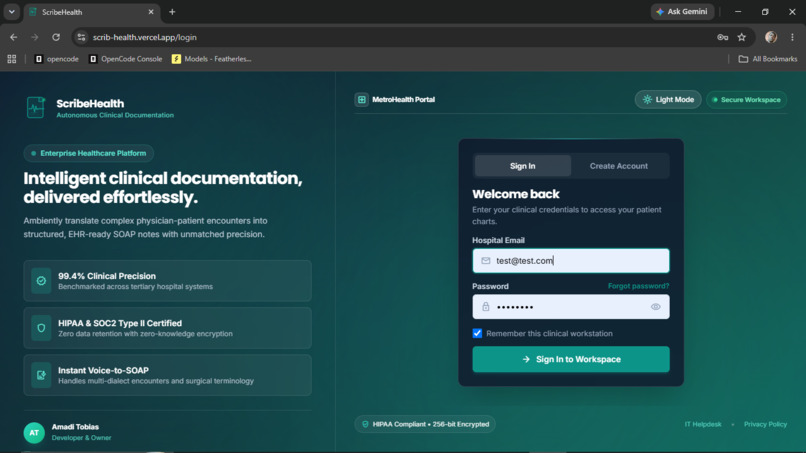Click the Clinical Precision checkmark badge icon
This screenshot has height=453, width=806.
click(x=41, y=281)
